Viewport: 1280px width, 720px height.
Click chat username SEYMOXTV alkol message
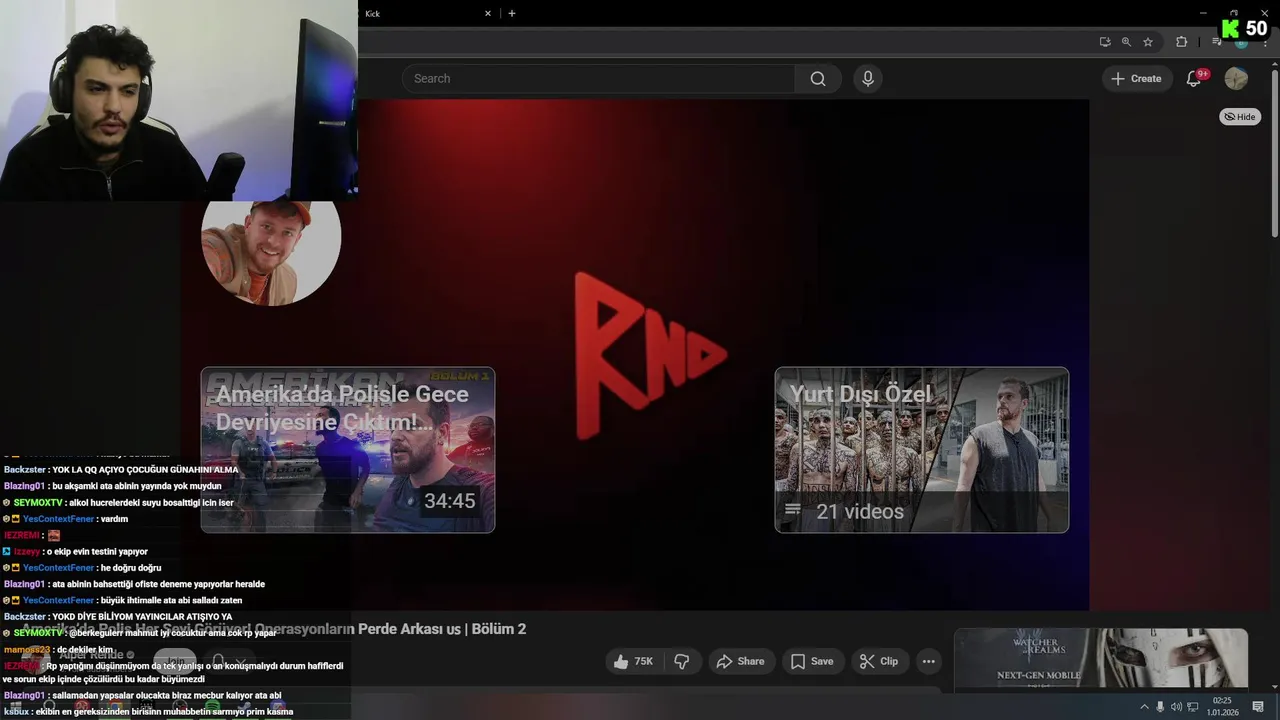tap(38, 503)
